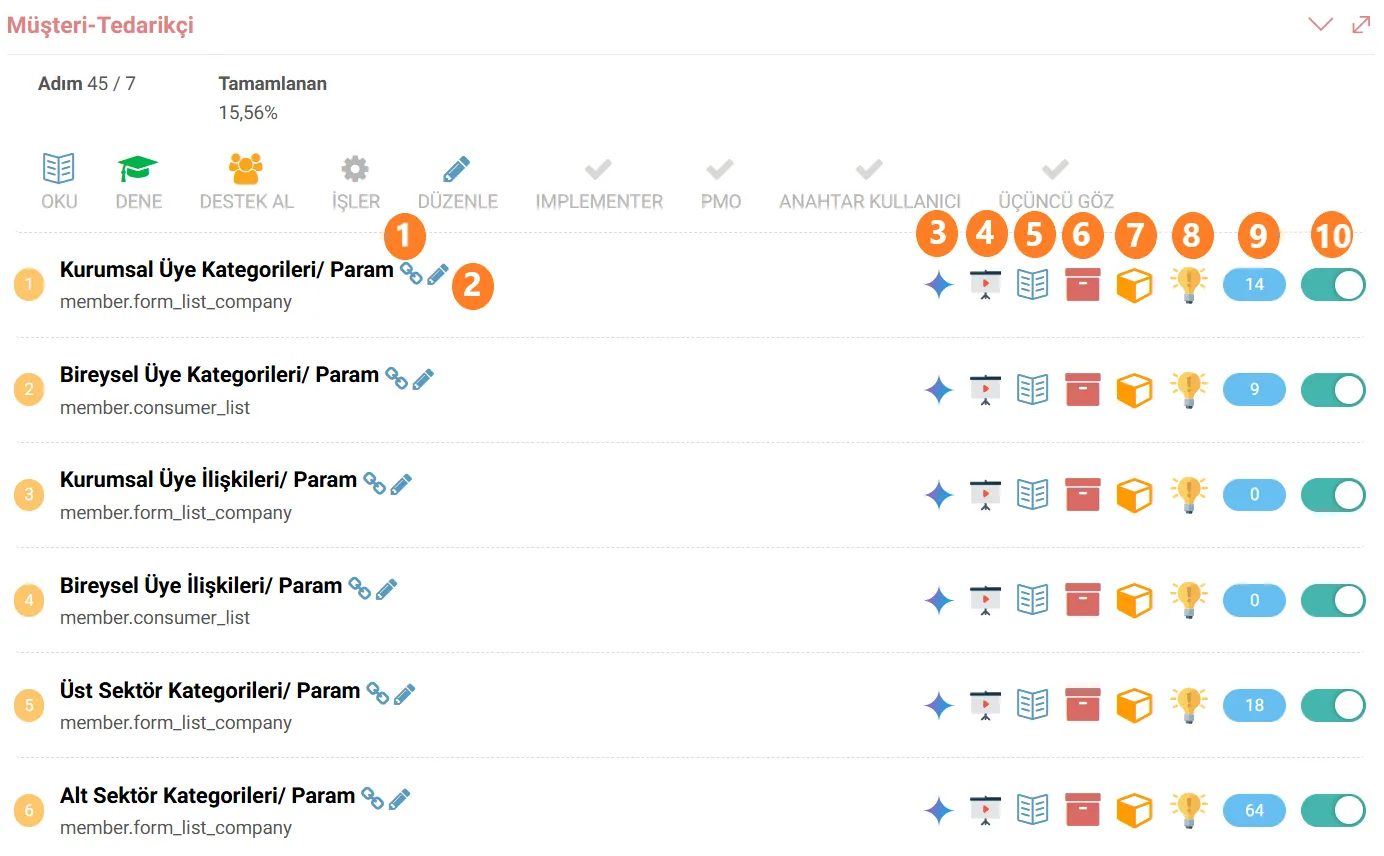
Task: Expand the panel to fullscreen with the arrow icon
Action: (x=1361, y=25)
